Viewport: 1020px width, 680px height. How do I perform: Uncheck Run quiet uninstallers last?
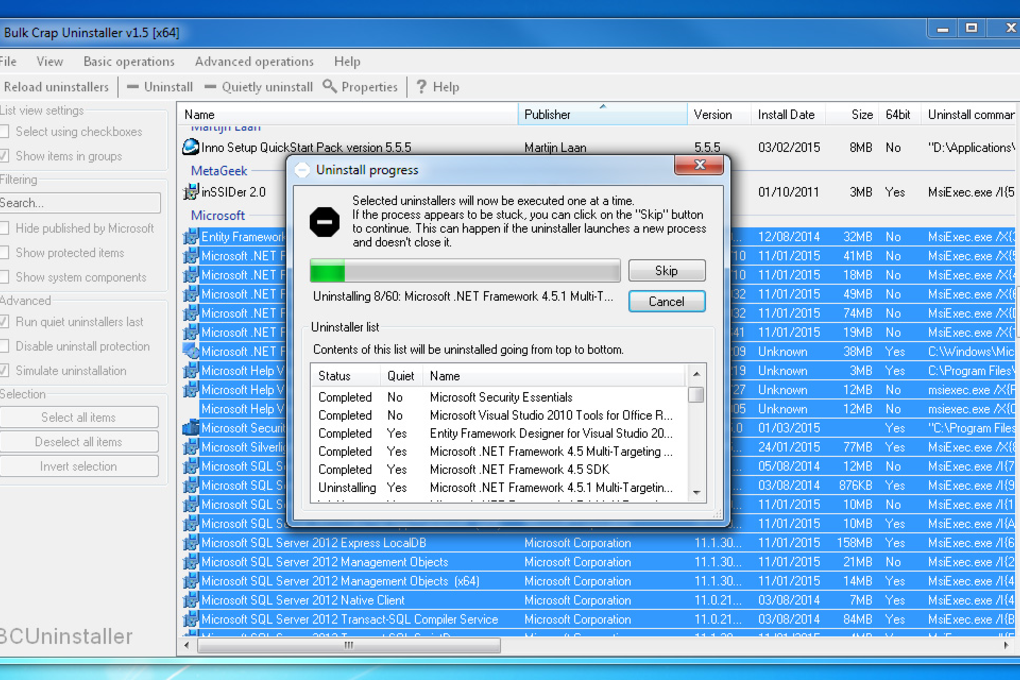[x=5, y=321]
